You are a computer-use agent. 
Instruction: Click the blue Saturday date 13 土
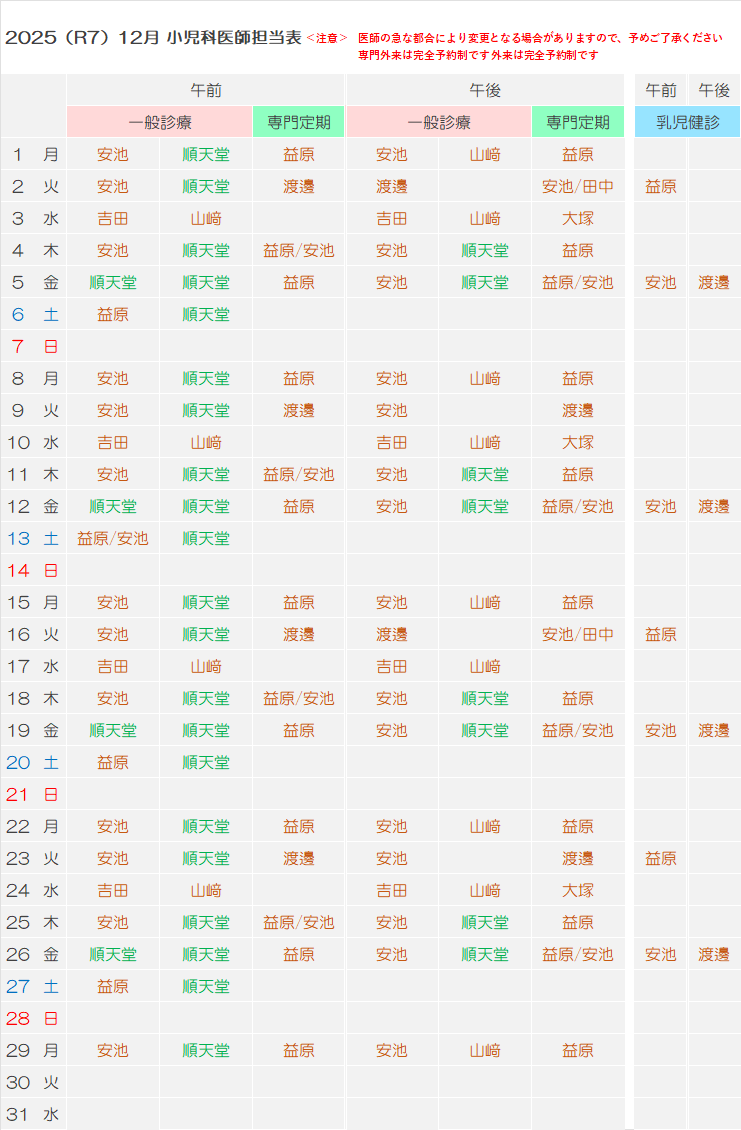[x=34, y=538]
